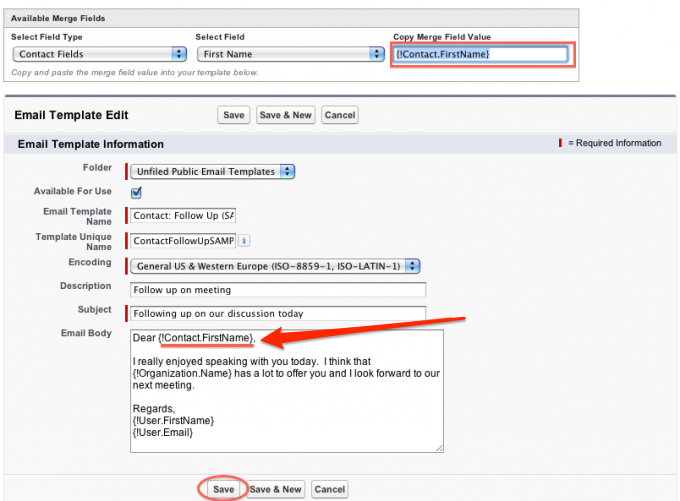Click into the Description field
The width and height of the screenshot is (680, 501).
[278, 290]
